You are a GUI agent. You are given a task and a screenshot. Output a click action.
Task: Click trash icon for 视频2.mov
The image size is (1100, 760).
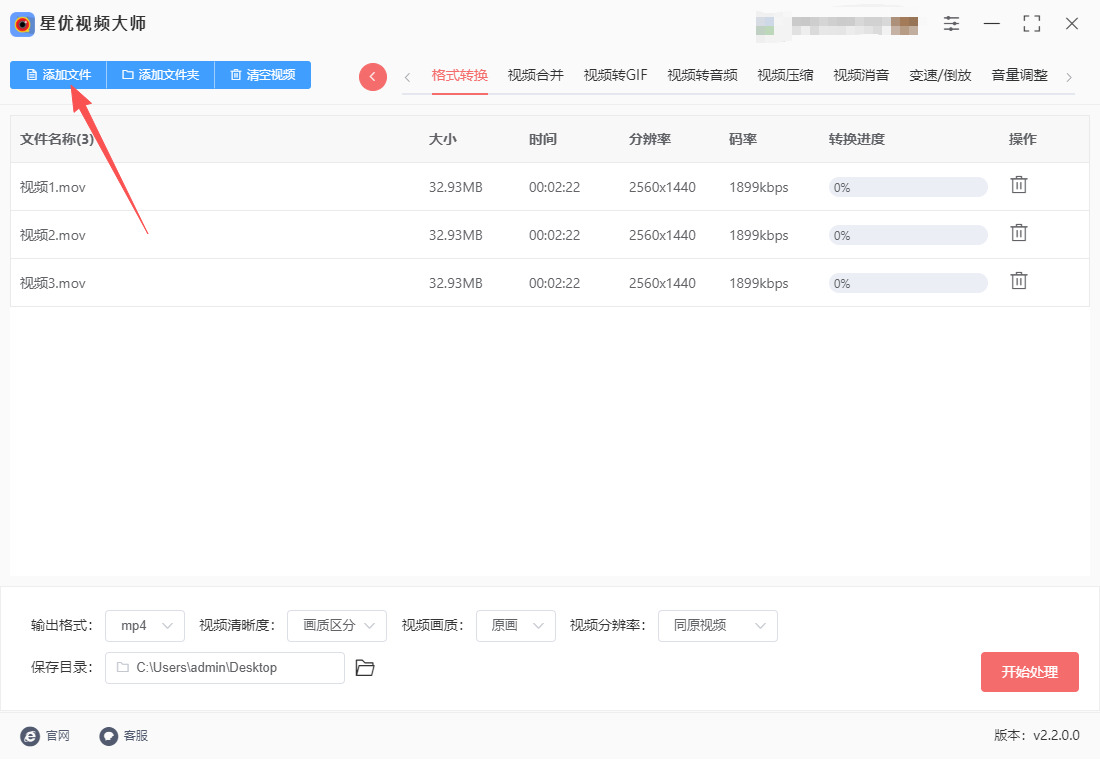pyautogui.click(x=1018, y=233)
